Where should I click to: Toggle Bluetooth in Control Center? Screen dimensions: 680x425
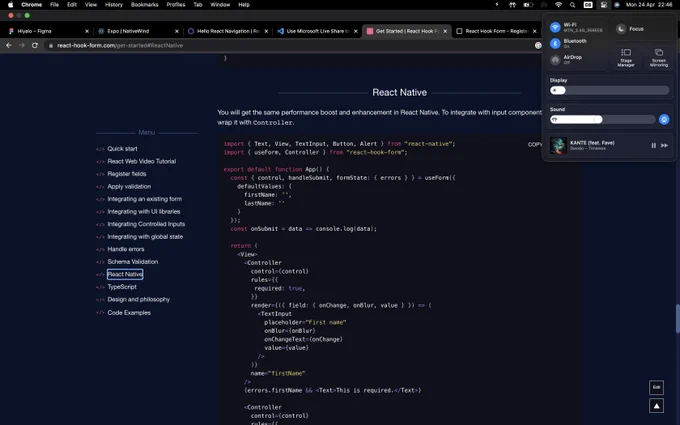(555, 43)
